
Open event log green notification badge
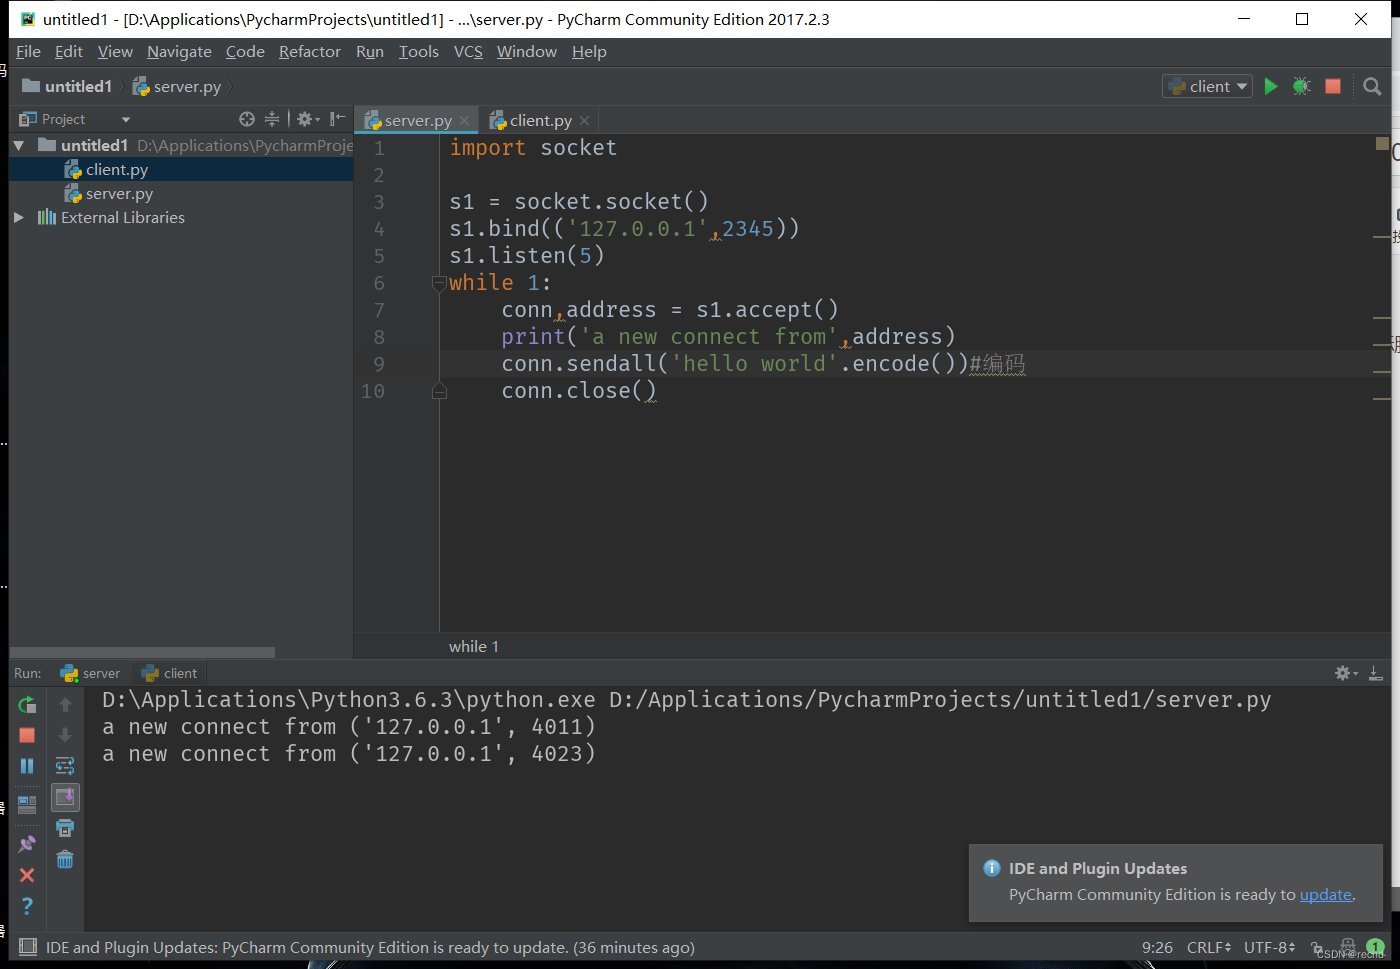[x=1375, y=946]
